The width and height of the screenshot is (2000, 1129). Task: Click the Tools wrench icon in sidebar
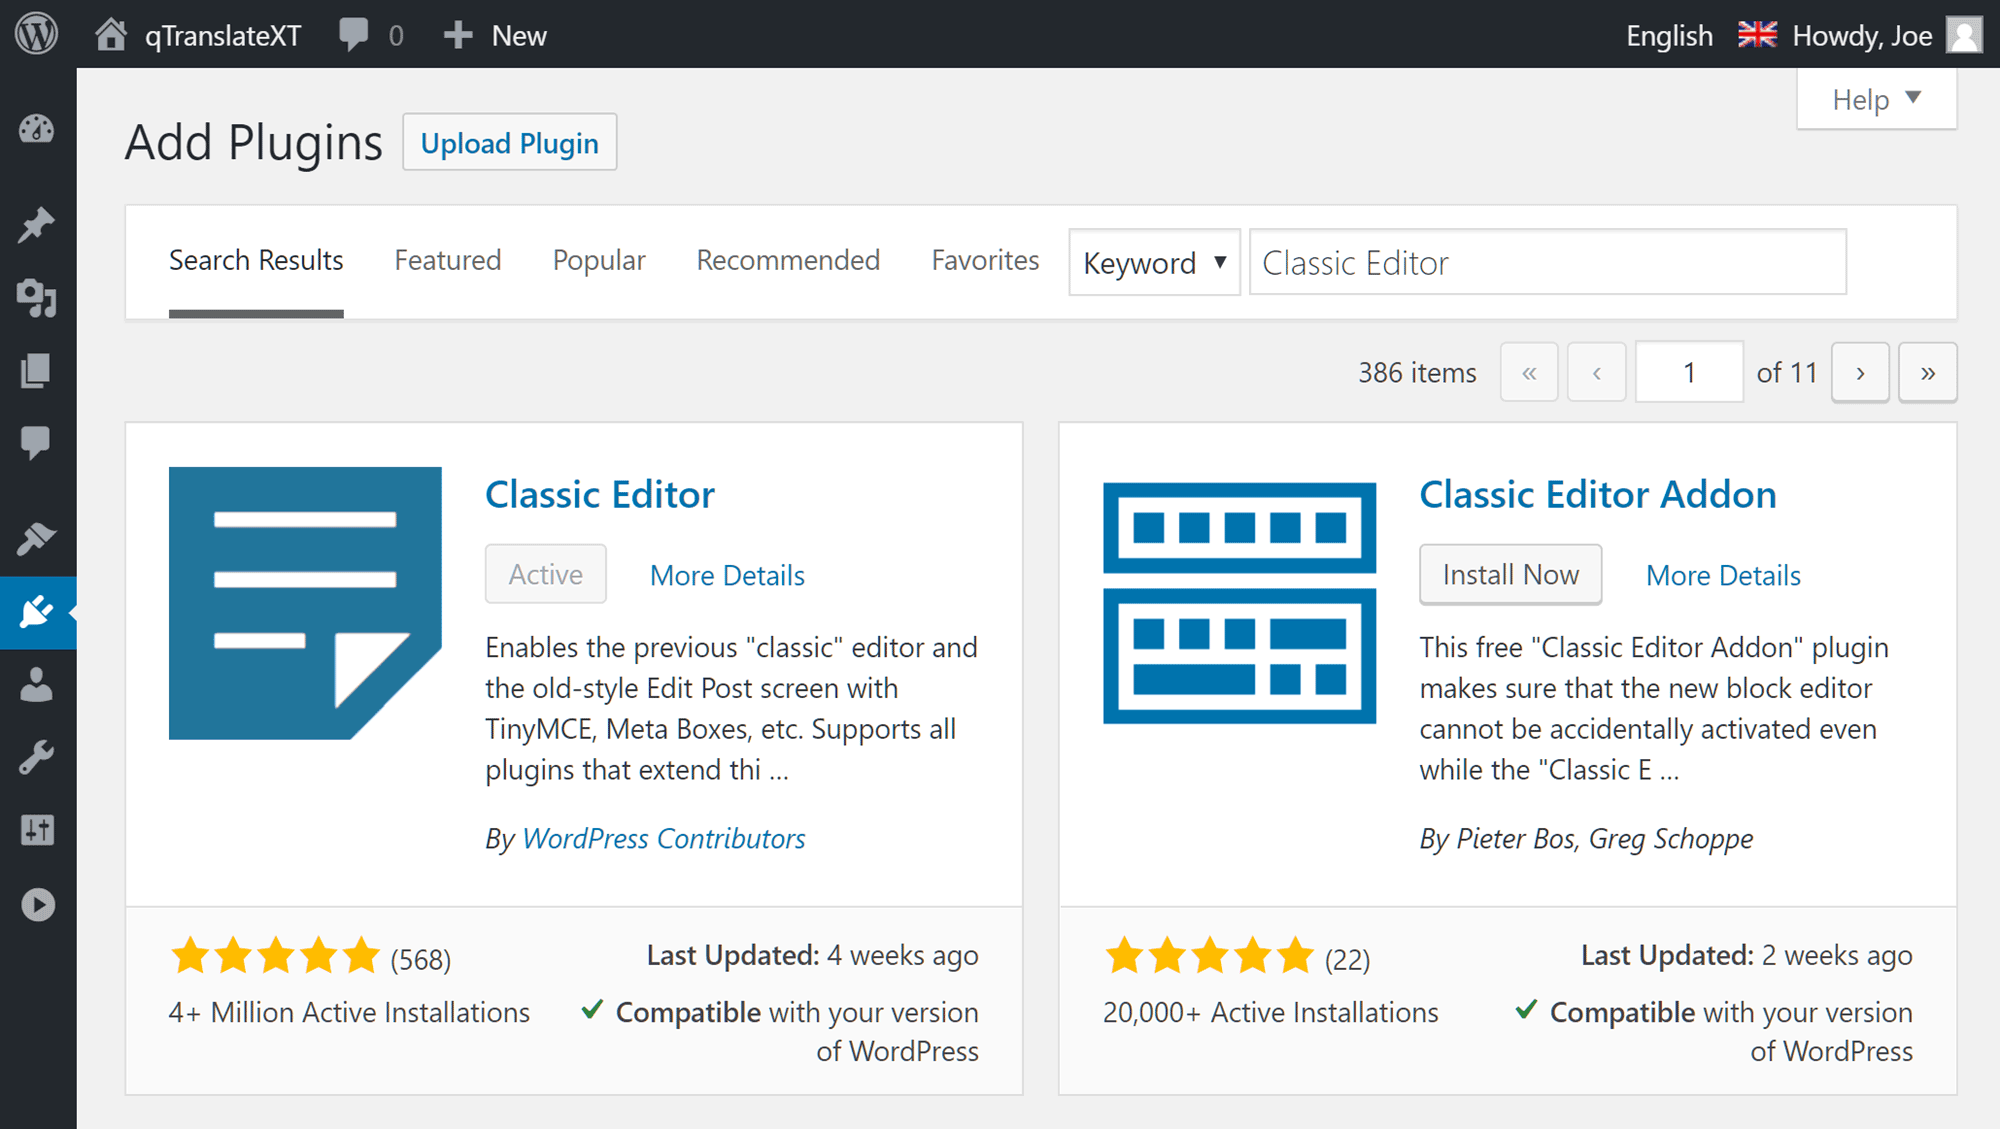pos(37,757)
